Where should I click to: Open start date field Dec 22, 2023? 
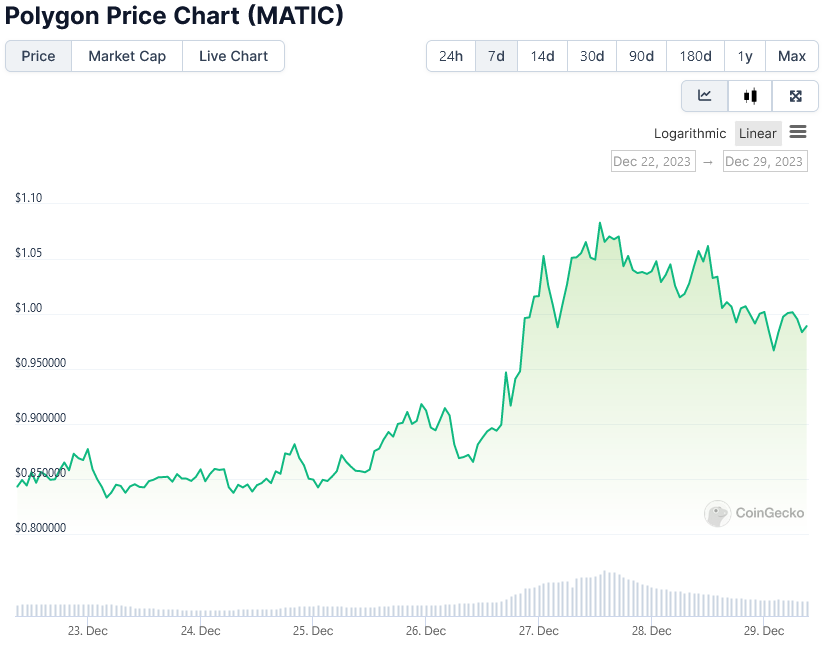pos(653,161)
